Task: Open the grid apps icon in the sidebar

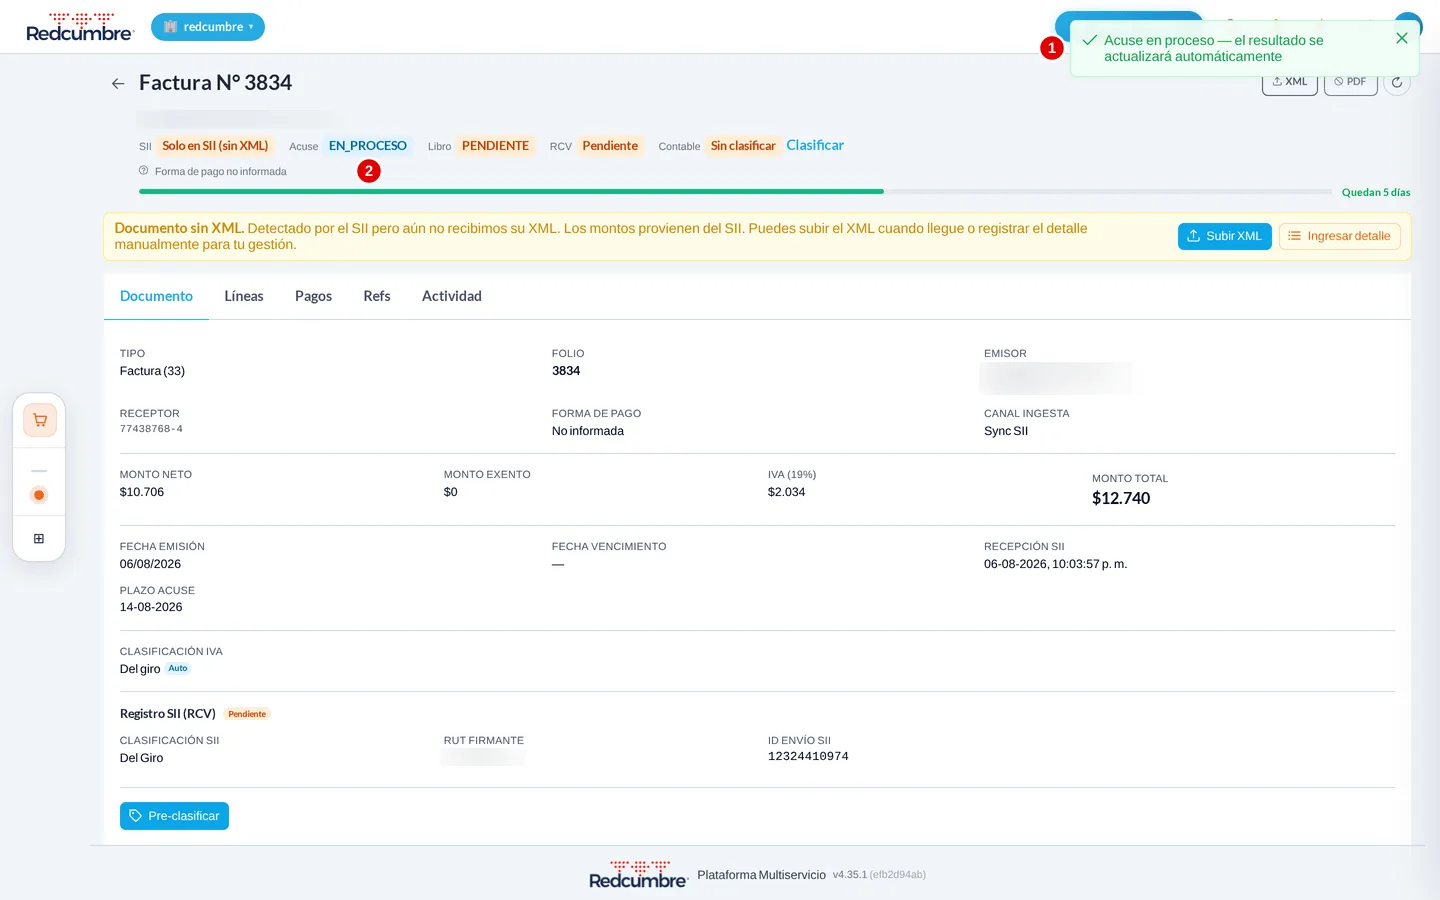Action: pyautogui.click(x=39, y=539)
